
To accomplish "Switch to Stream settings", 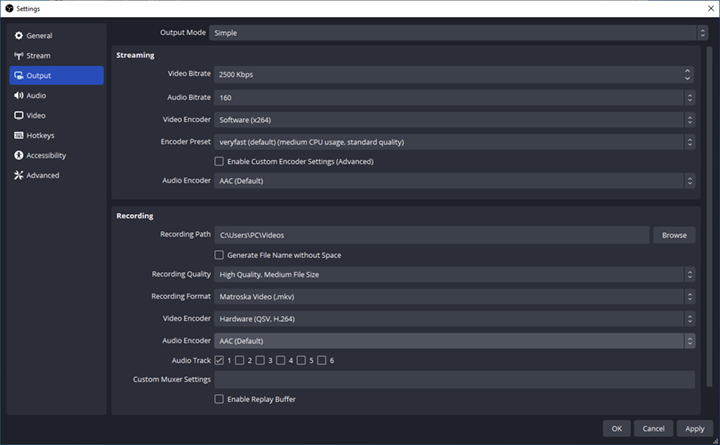I will (56, 56).
